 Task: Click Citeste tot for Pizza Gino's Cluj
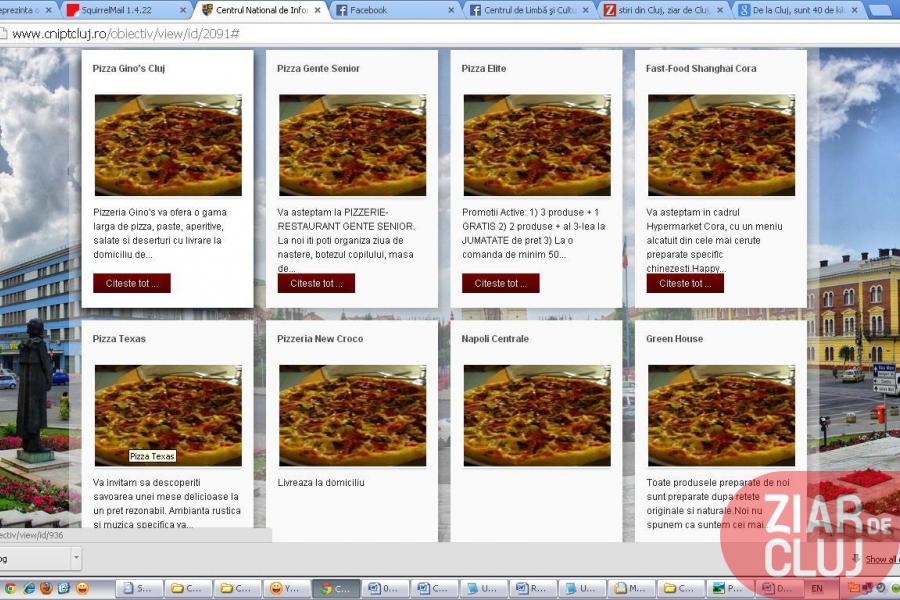132,283
